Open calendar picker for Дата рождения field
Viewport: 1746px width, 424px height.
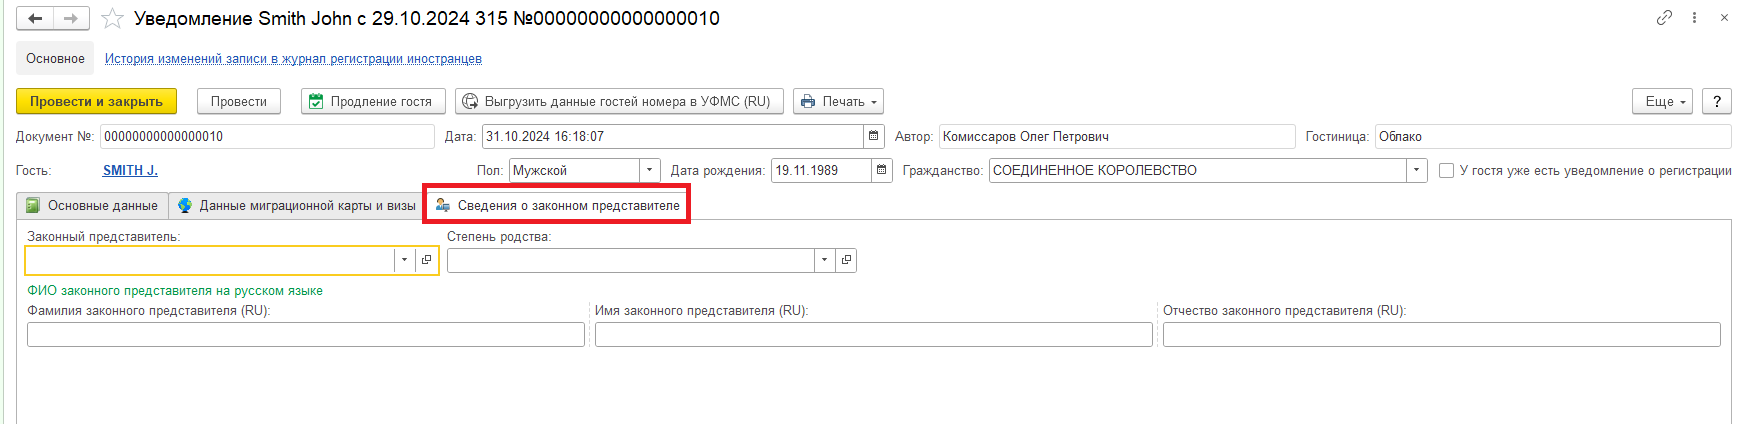pyautogui.click(x=882, y=170)
